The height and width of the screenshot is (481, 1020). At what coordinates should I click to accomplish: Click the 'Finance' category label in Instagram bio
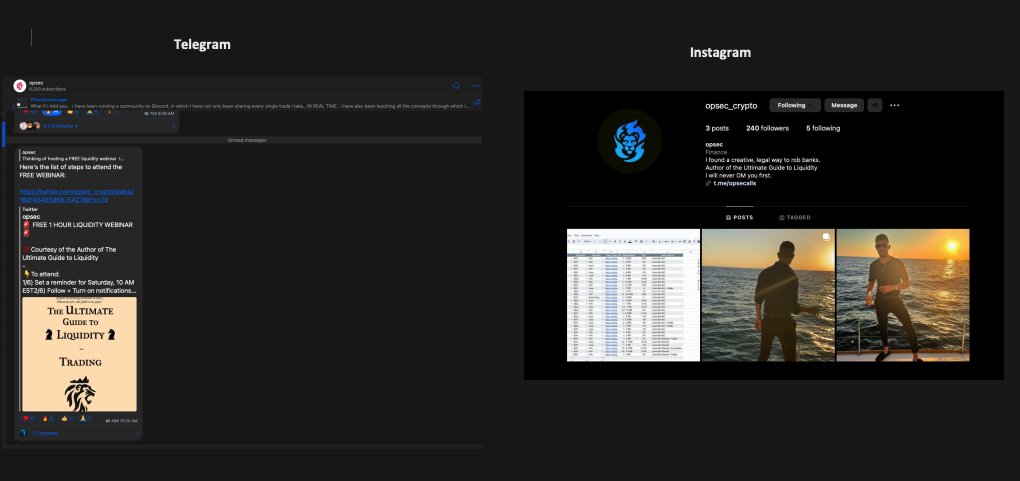click(716, 152)
